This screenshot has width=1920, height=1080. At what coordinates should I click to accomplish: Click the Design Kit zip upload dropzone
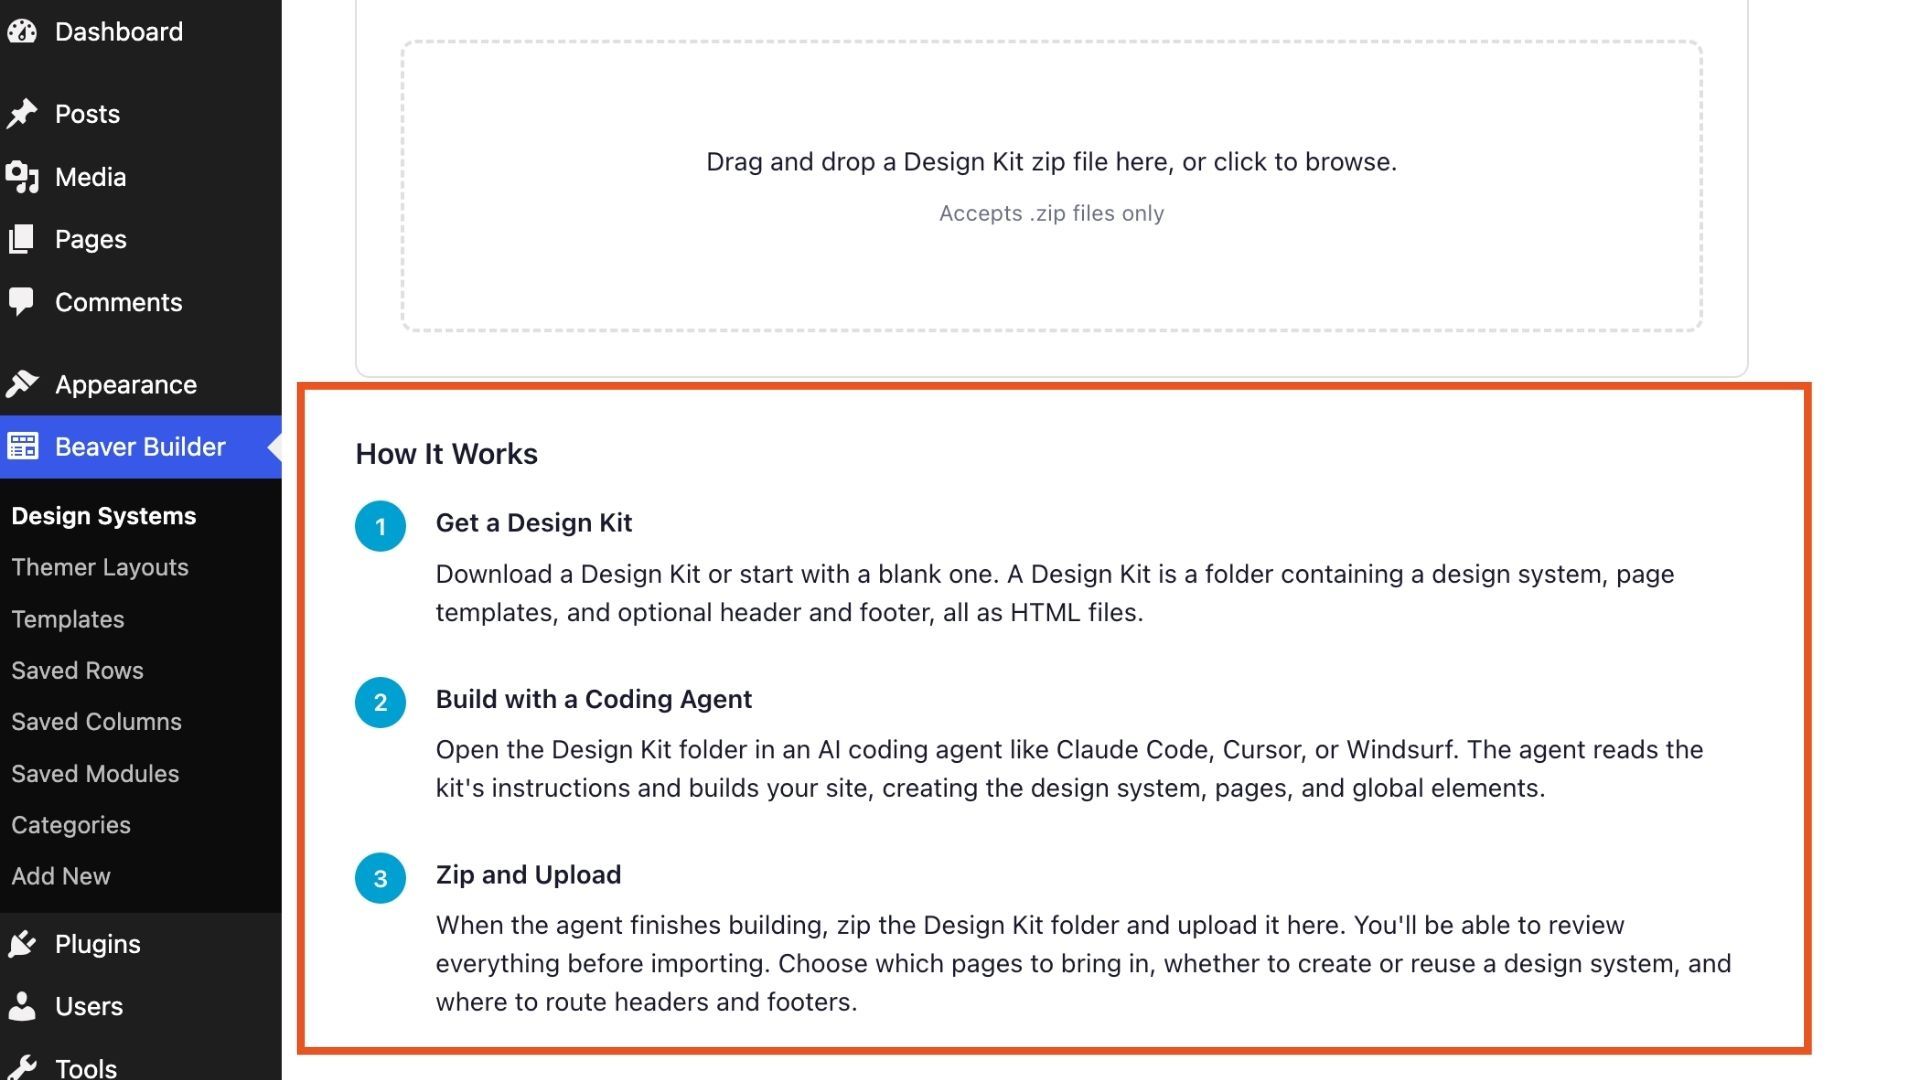(1051, 186)
